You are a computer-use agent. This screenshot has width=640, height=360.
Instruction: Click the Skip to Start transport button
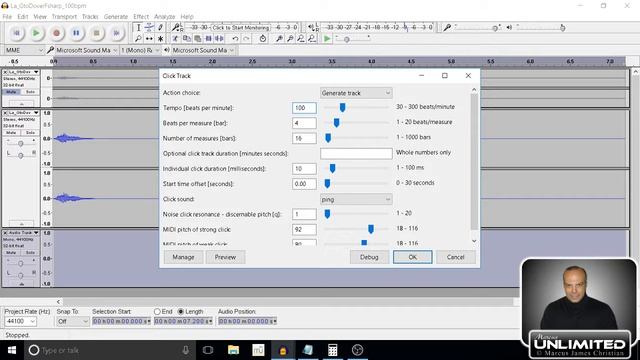tap(17, 33)
